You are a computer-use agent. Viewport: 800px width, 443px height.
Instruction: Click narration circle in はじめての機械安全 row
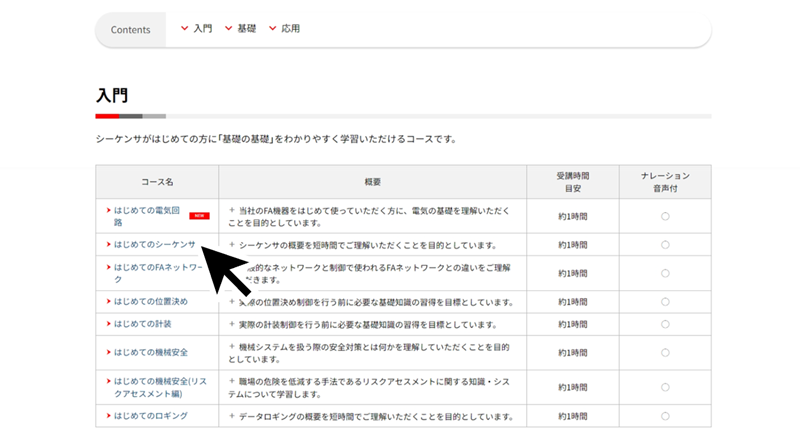(665, 353)
